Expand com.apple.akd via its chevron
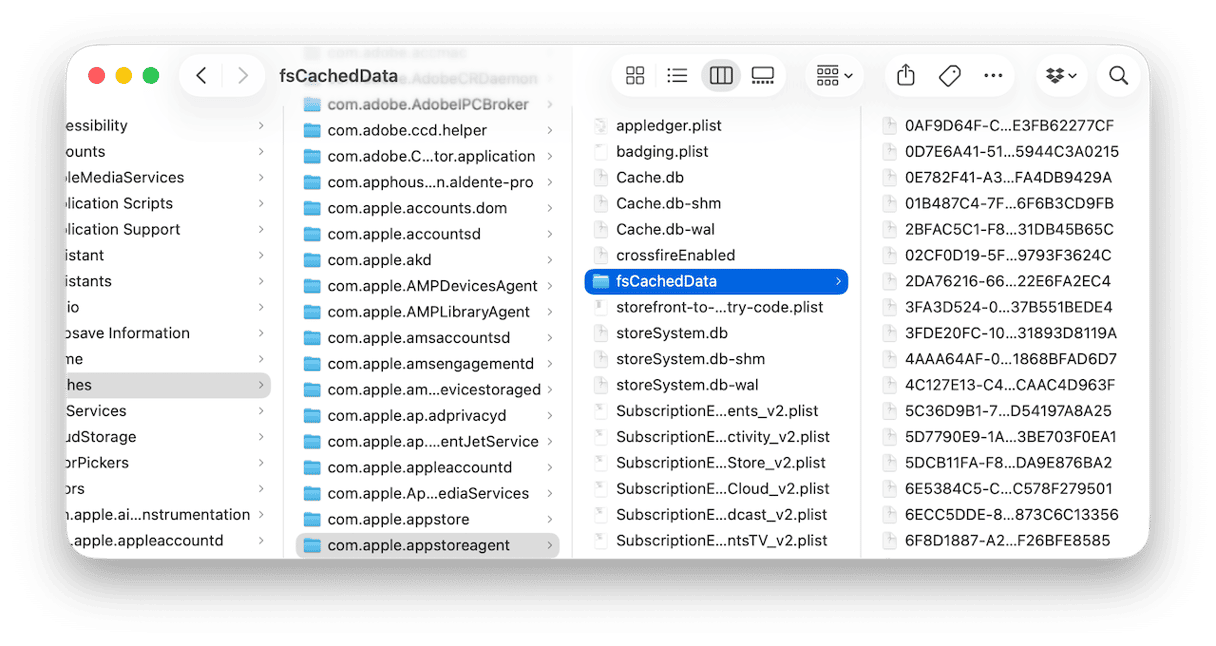 tap(550, 260)
